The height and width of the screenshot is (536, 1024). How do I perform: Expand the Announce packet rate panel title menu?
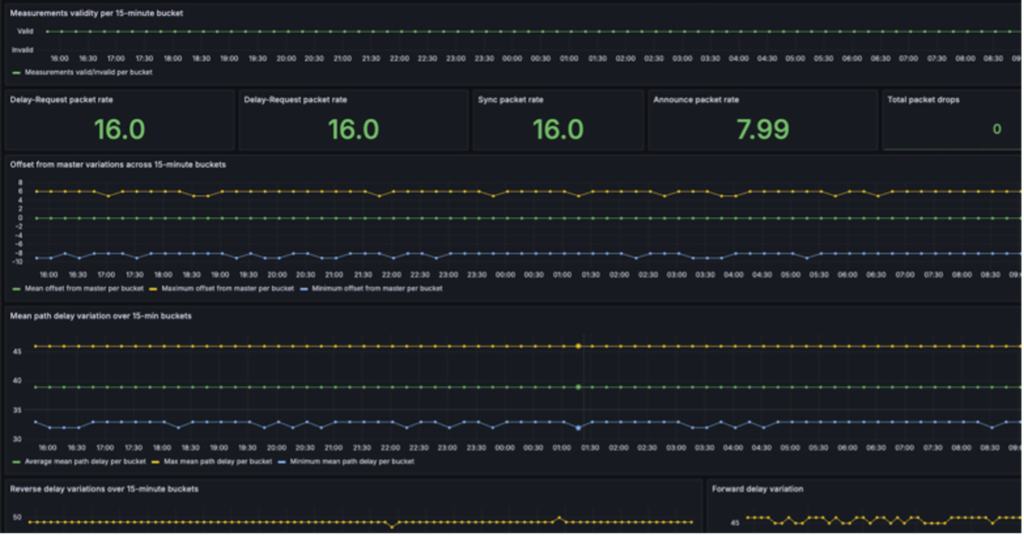tap(696, 100)
